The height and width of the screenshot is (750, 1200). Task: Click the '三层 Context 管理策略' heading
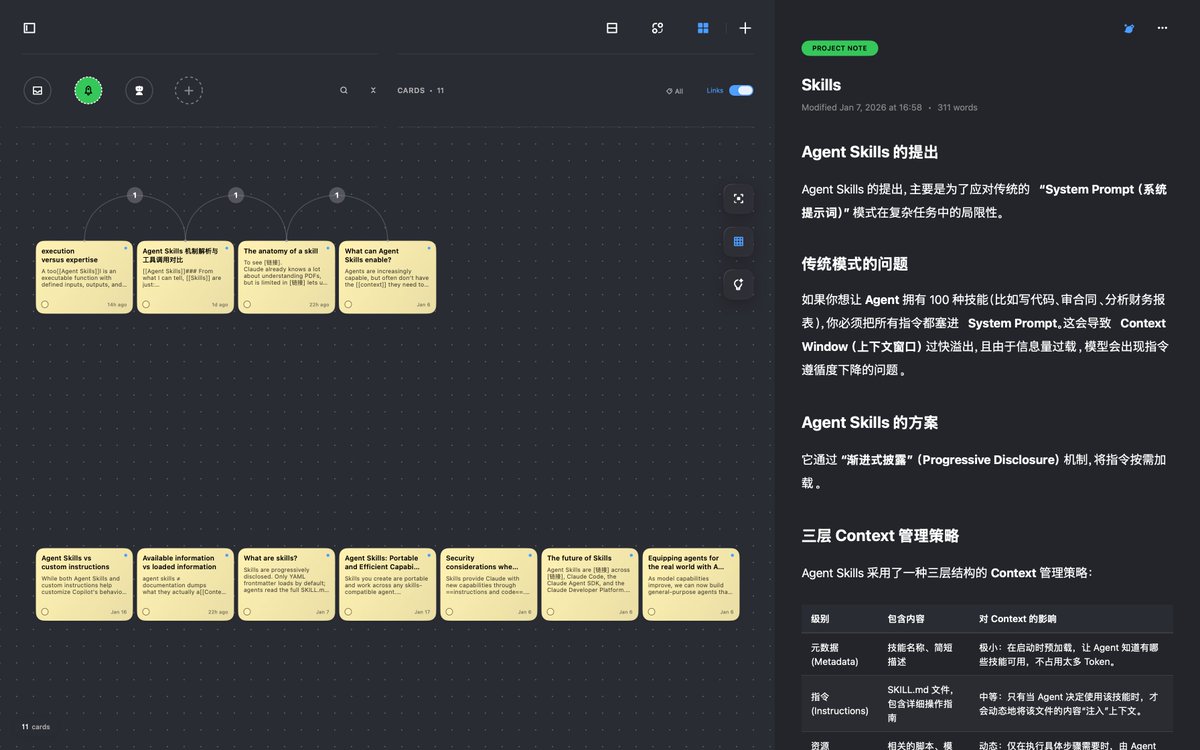pyautogui.click(x=880, y=535)
